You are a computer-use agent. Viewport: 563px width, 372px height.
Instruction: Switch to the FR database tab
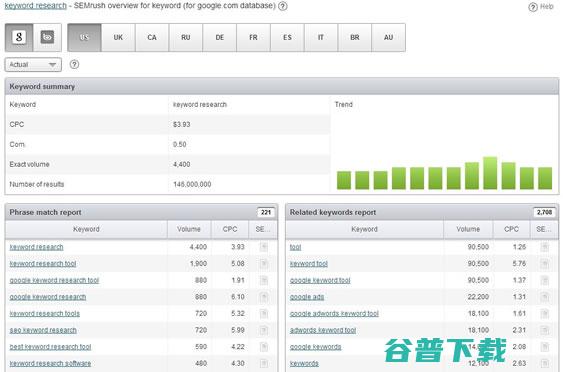click(x=253, y=37)
